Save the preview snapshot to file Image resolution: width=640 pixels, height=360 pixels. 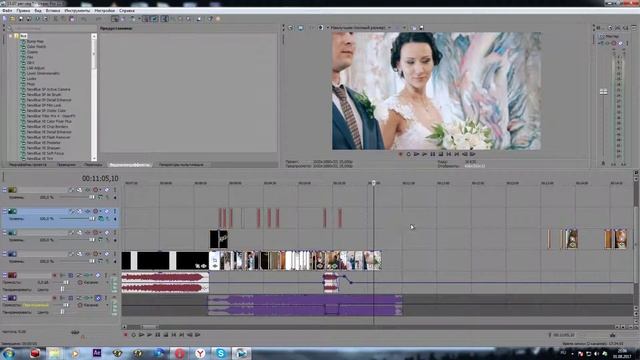pos(421,28)
